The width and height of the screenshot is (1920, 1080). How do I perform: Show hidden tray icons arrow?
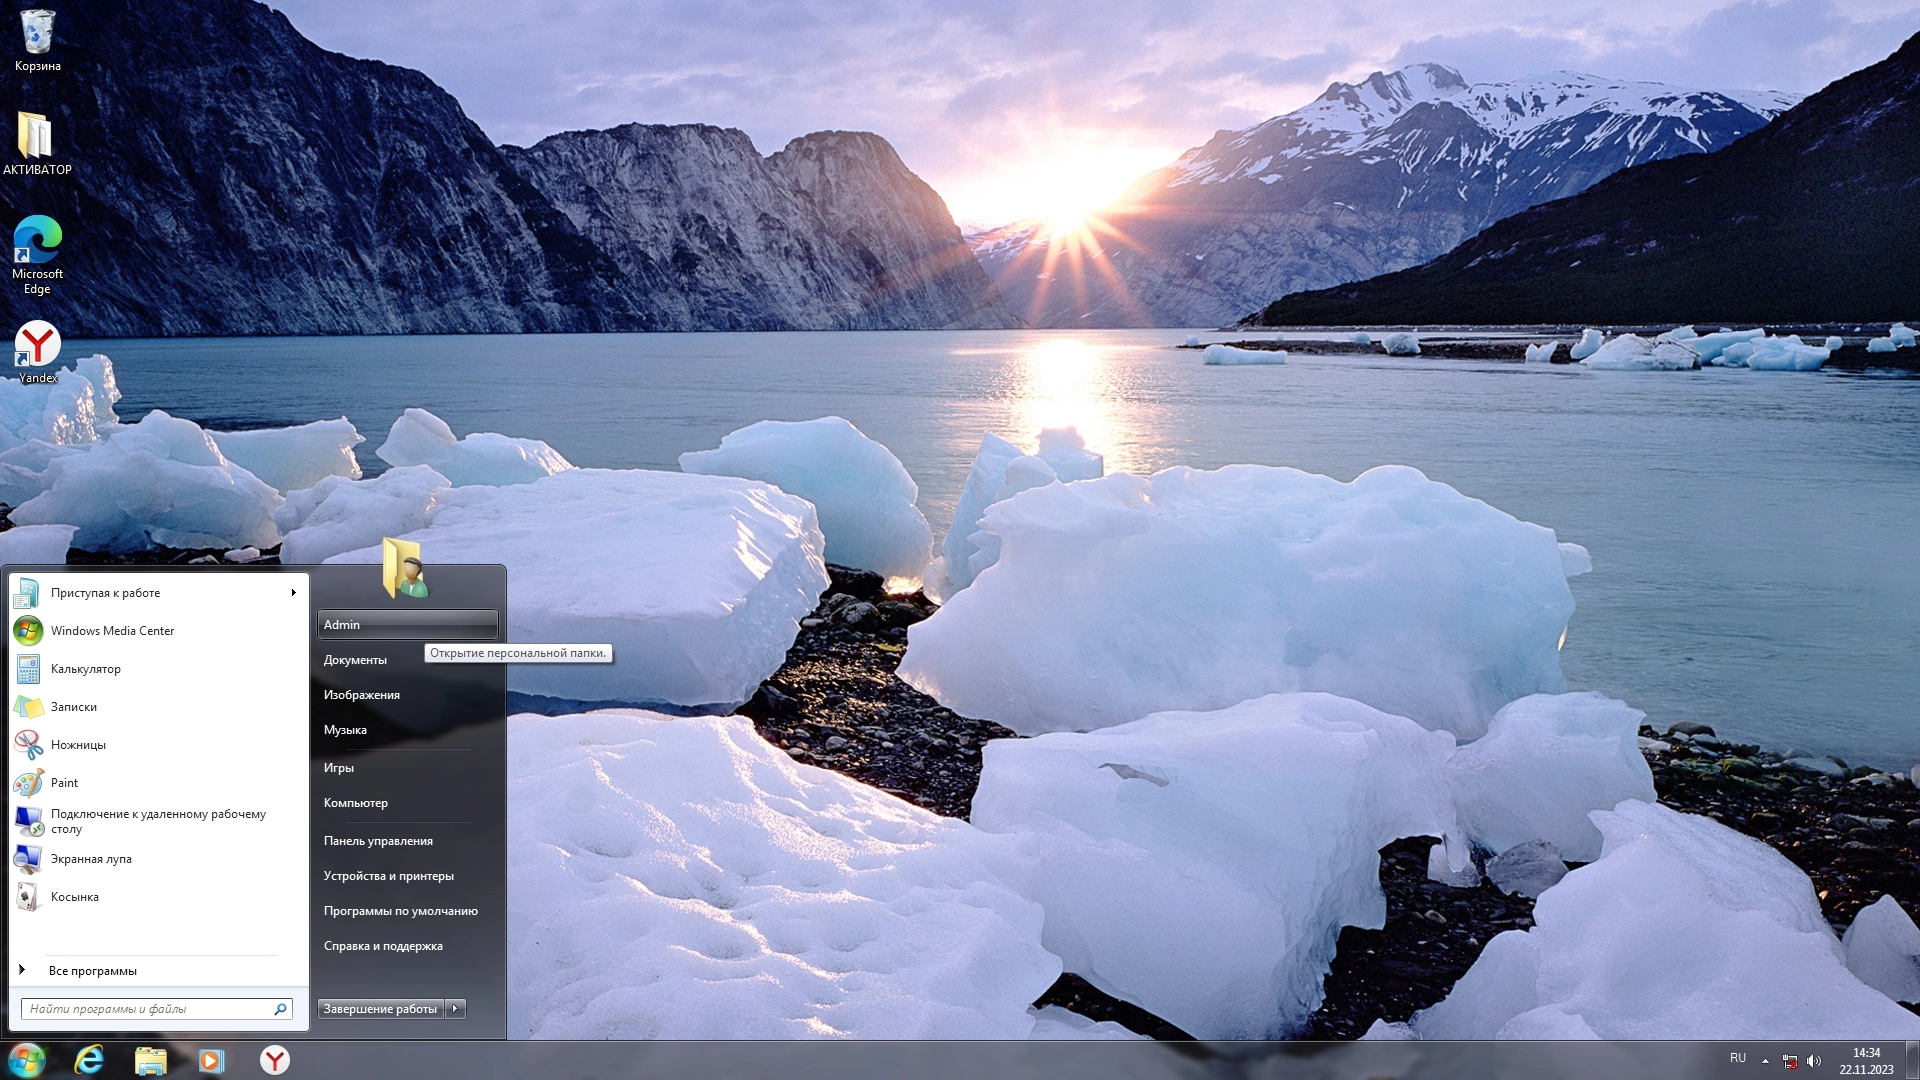tap(1765, 1060)
